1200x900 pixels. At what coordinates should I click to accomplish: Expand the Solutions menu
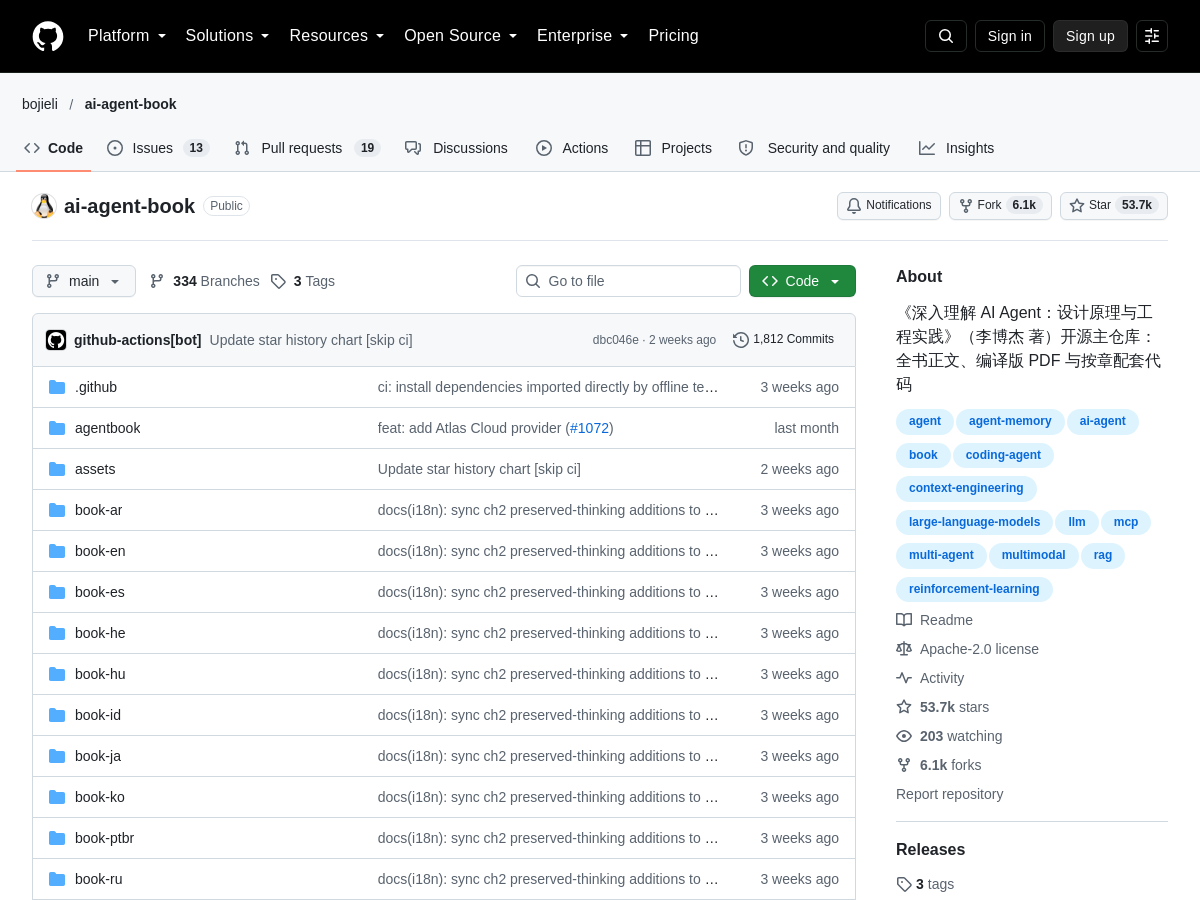[x=228, y=36]
